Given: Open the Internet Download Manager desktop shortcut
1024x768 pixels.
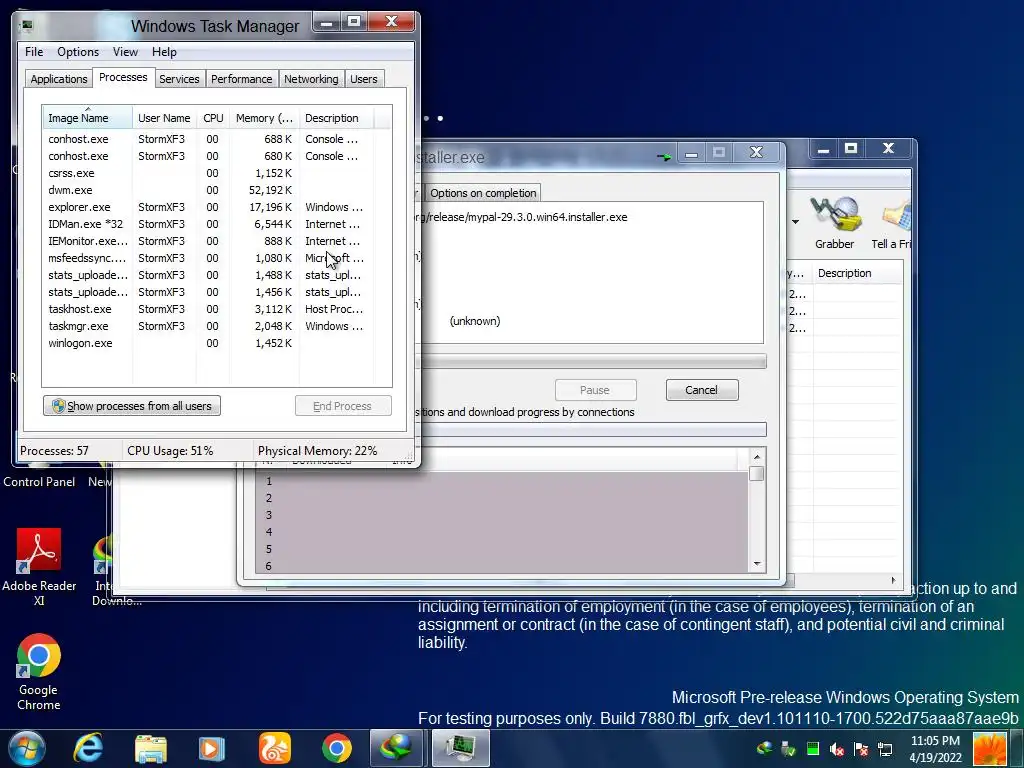Looking at the screenshot, I should [x=104, y=570].
